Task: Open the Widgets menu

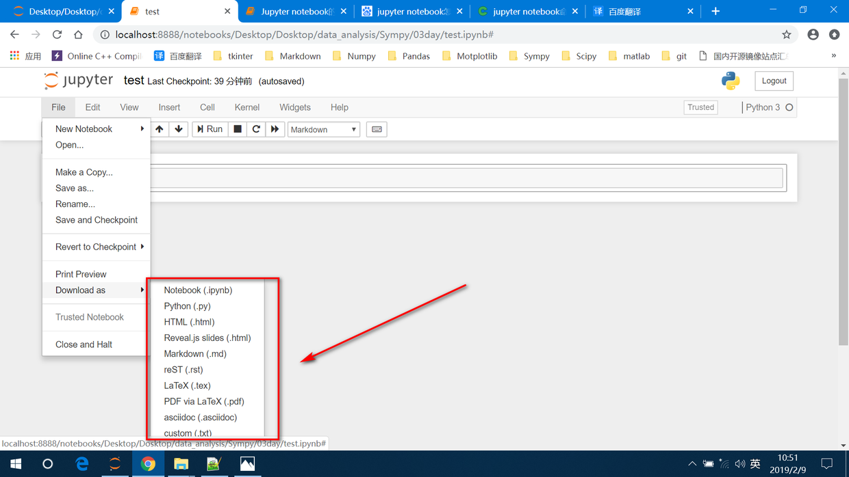Action: click(x=295, y=107)
